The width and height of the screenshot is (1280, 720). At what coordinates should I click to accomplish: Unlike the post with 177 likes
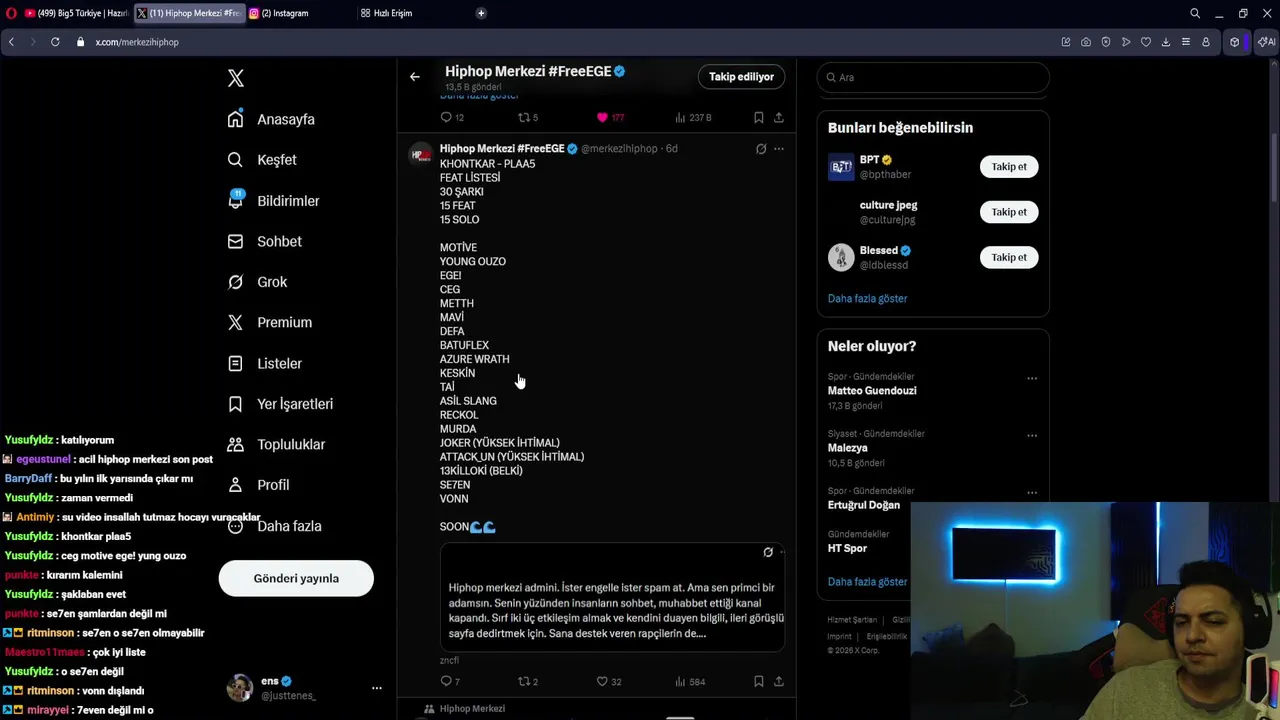pos(610,117)
